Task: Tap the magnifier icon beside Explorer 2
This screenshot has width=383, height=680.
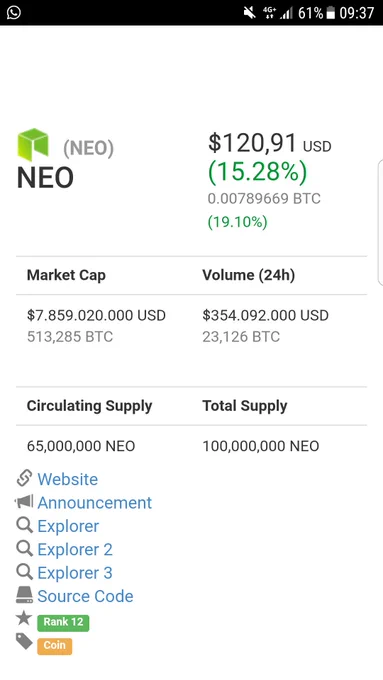Action: [x=24, y=549]
